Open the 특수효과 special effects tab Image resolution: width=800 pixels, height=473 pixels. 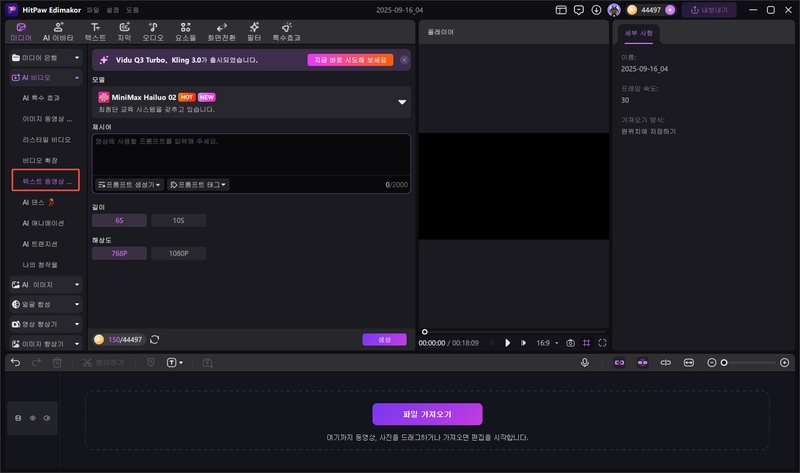tap(286, 32)
